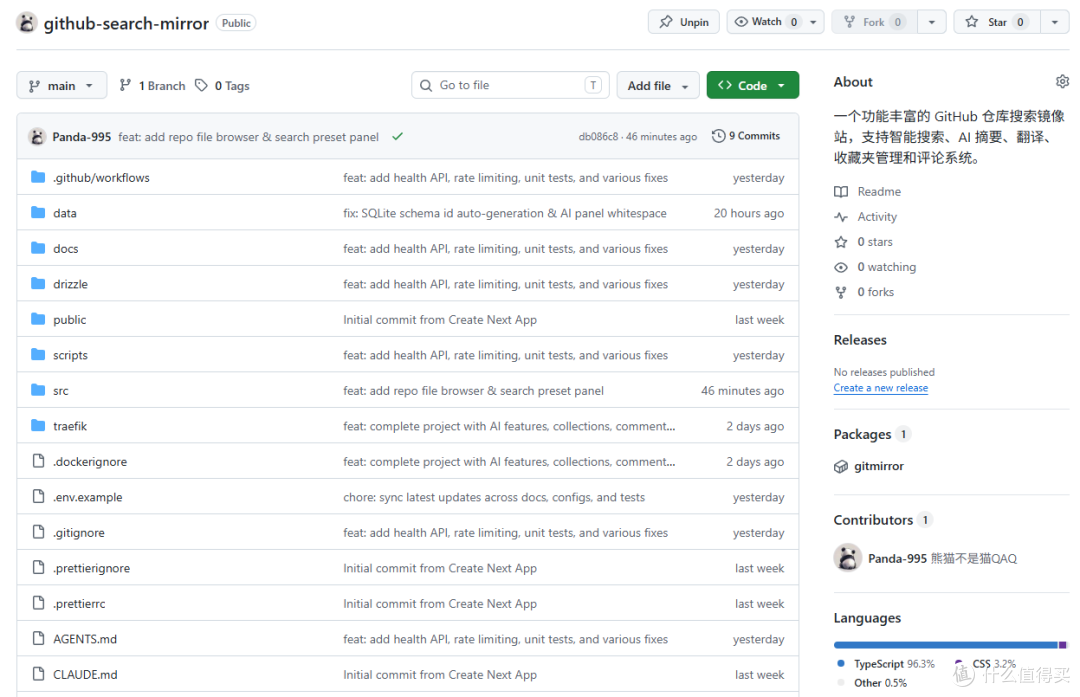This screenshot has width=1080, height=697.
Task: Open the .env.example file name
Action: 87,497
